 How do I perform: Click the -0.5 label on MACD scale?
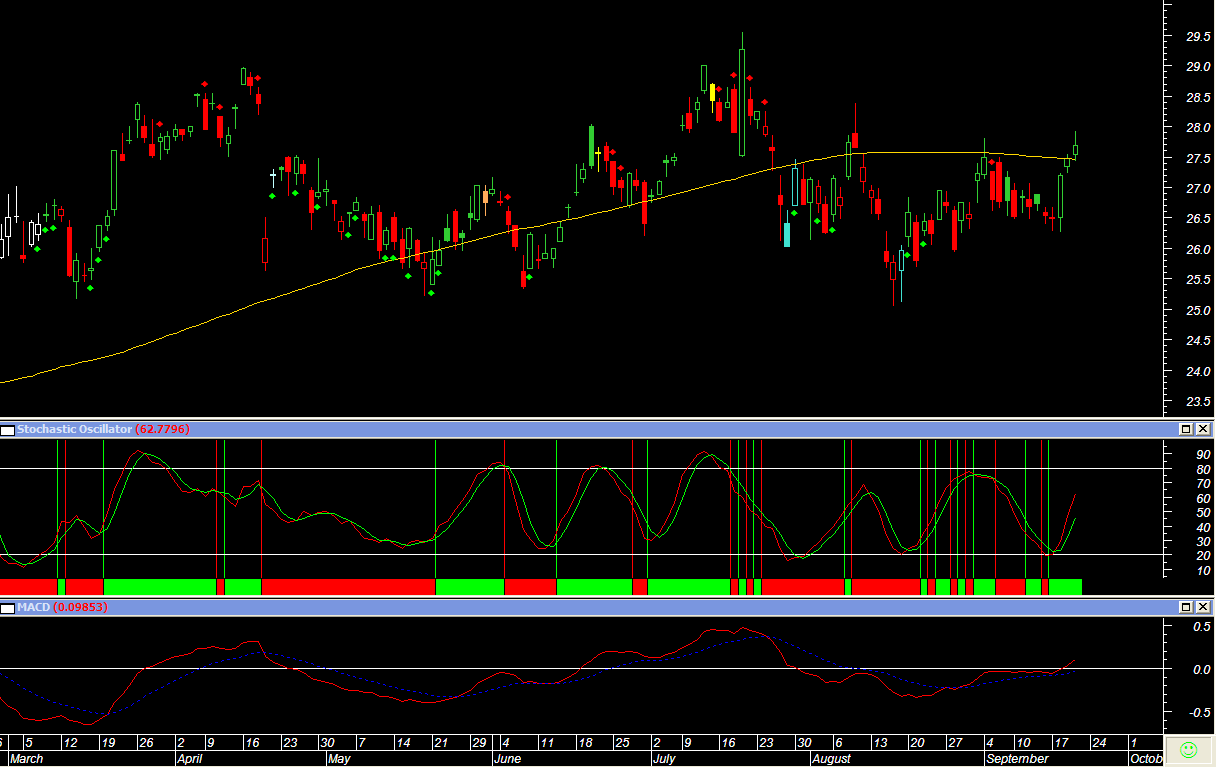click(1199, 712)
